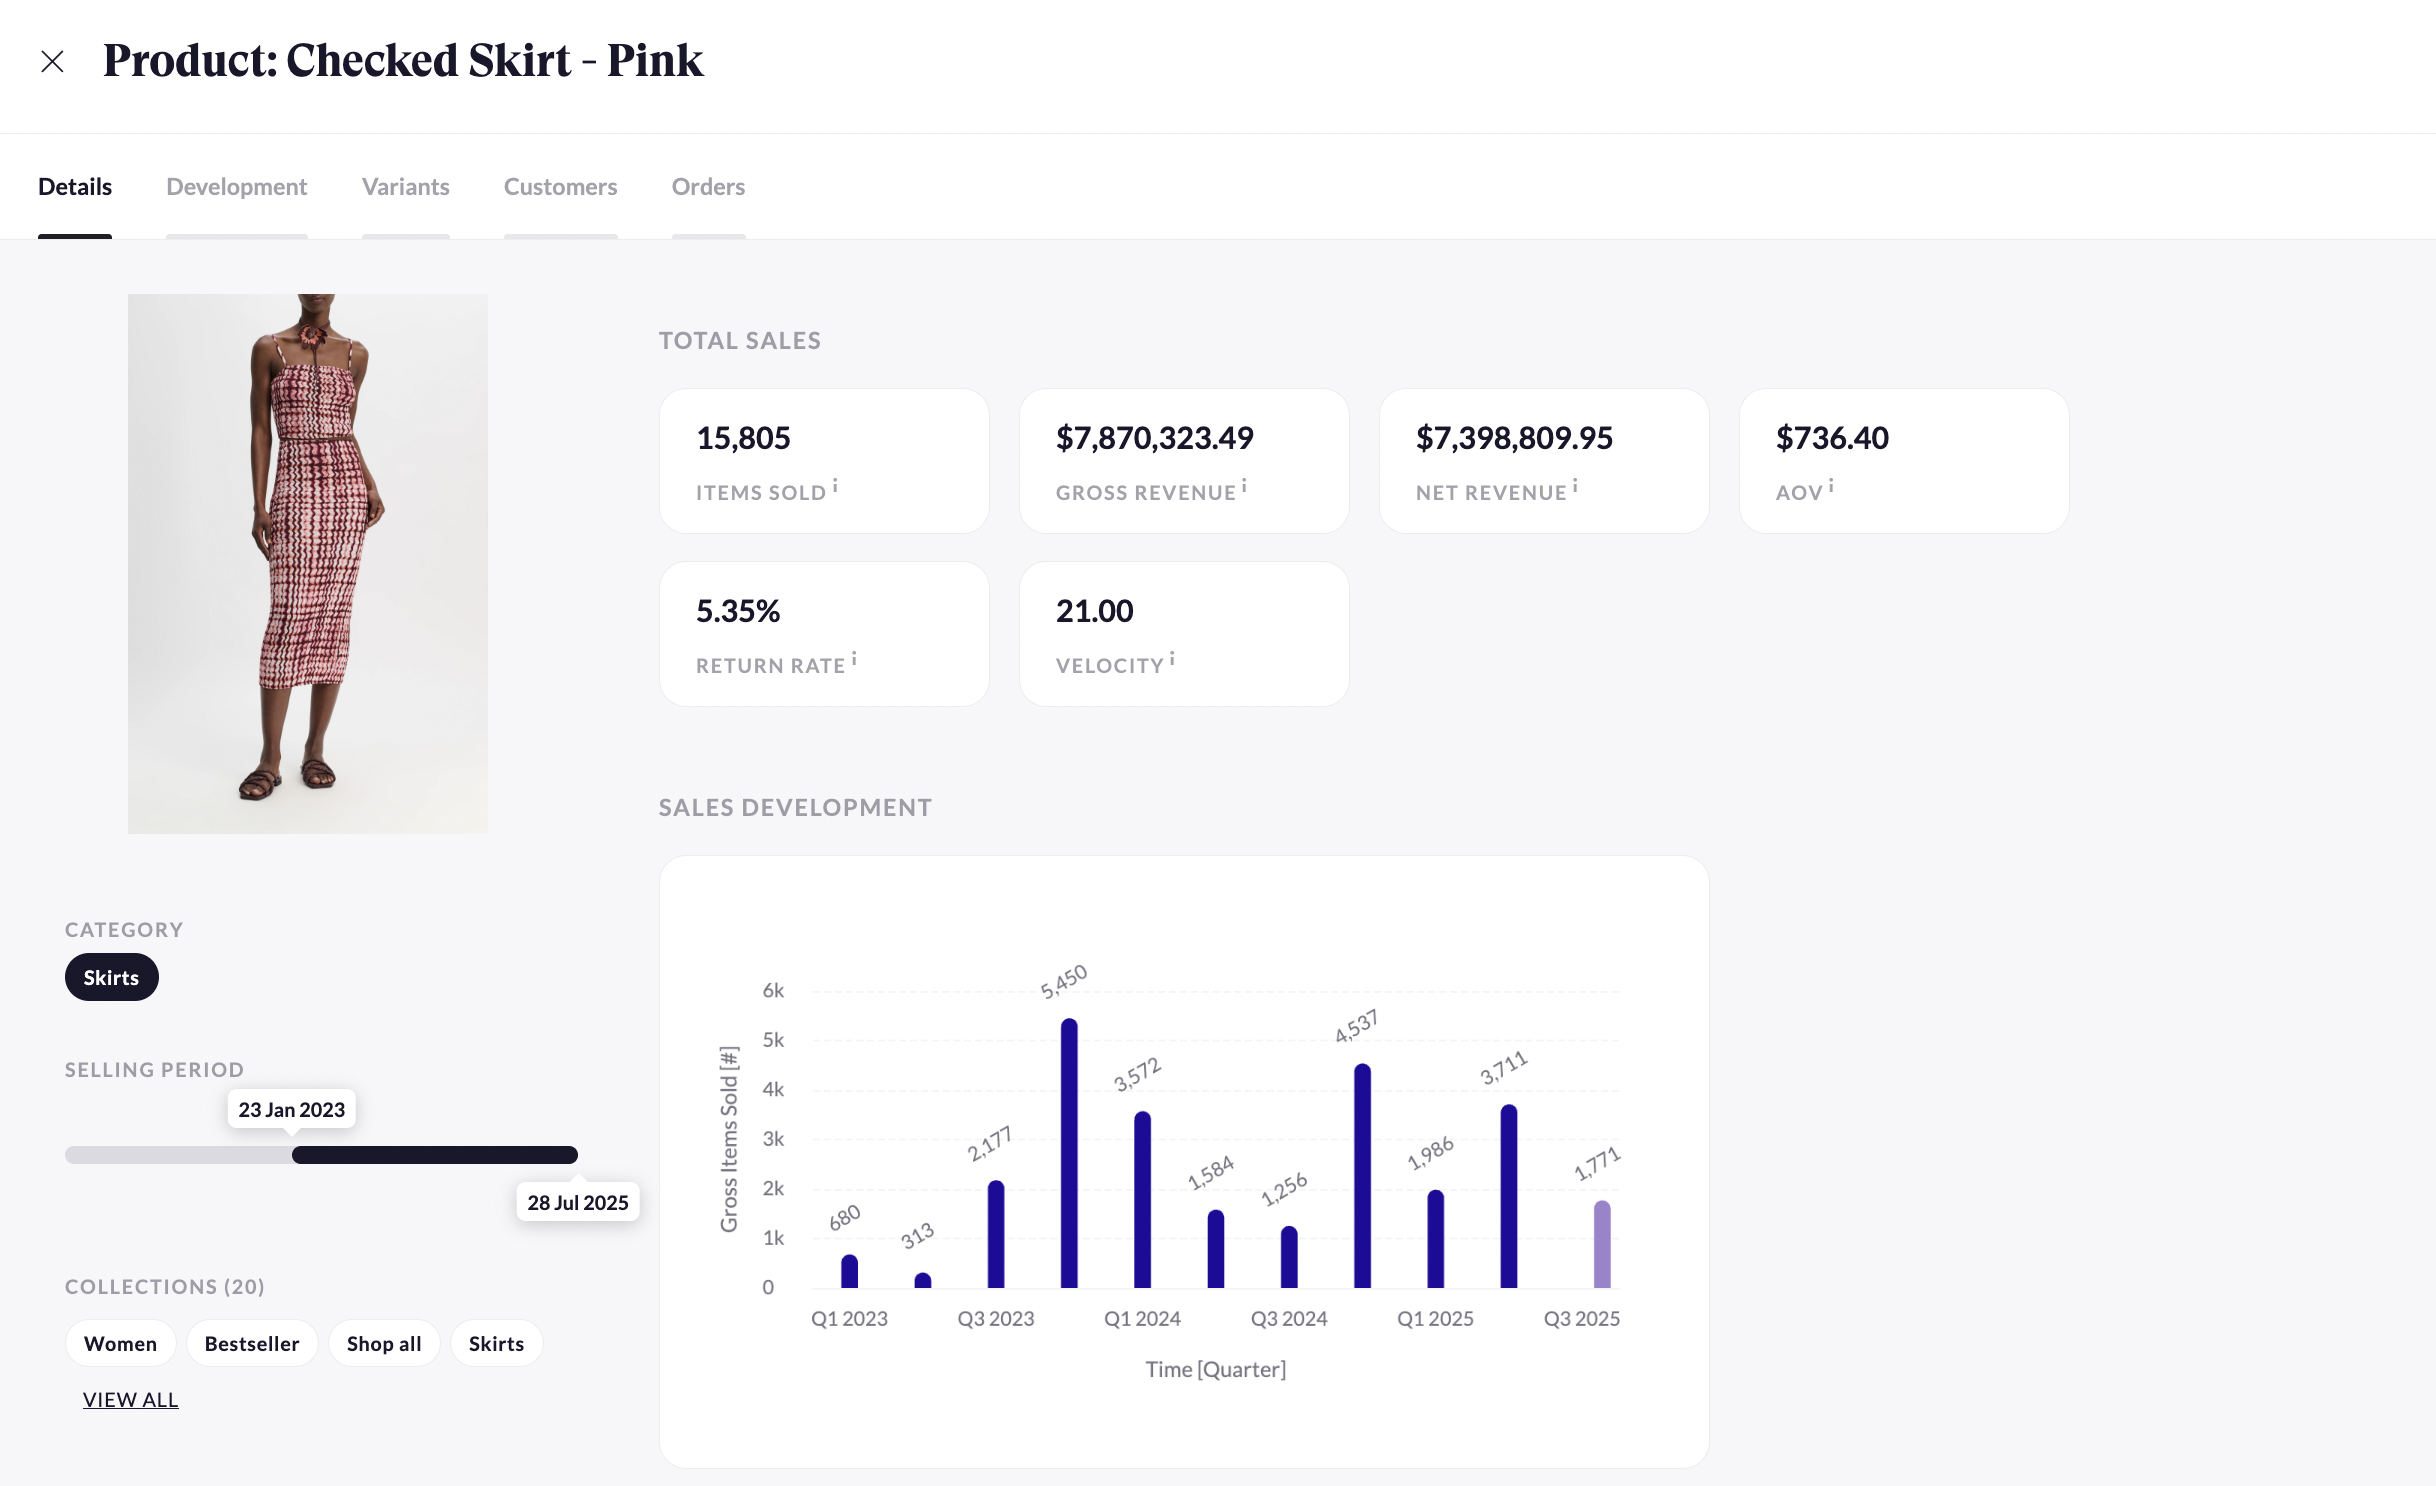Select the Bestseller collection chip

252,1344
